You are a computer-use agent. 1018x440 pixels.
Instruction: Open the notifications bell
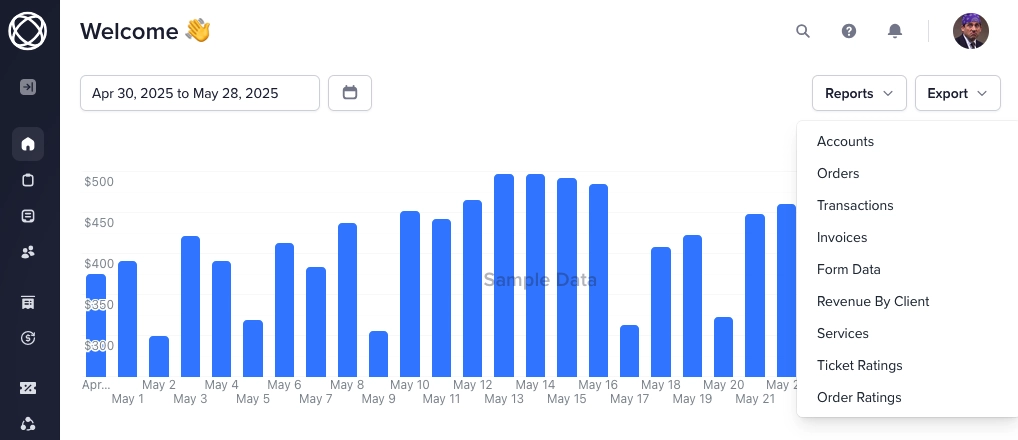(895, 31)
